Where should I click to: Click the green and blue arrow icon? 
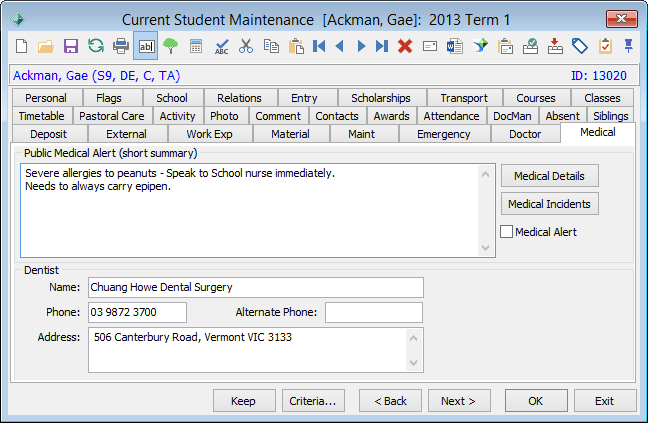point(480,46)
